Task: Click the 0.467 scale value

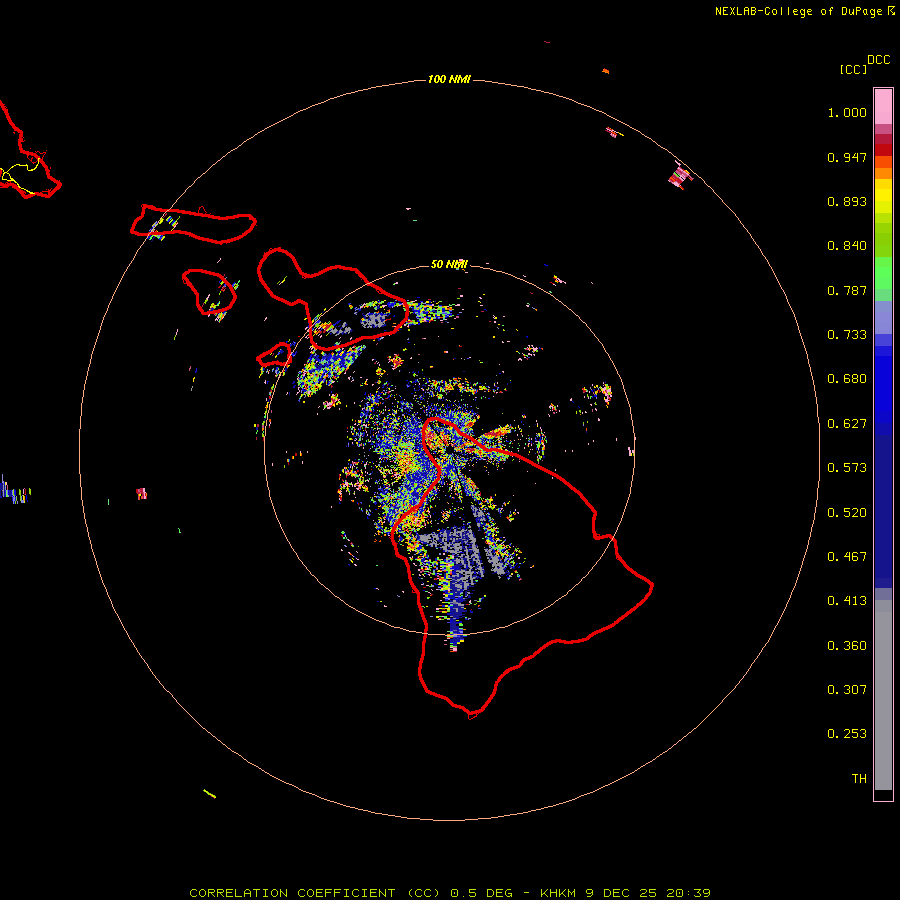Action: coord(847,557)
